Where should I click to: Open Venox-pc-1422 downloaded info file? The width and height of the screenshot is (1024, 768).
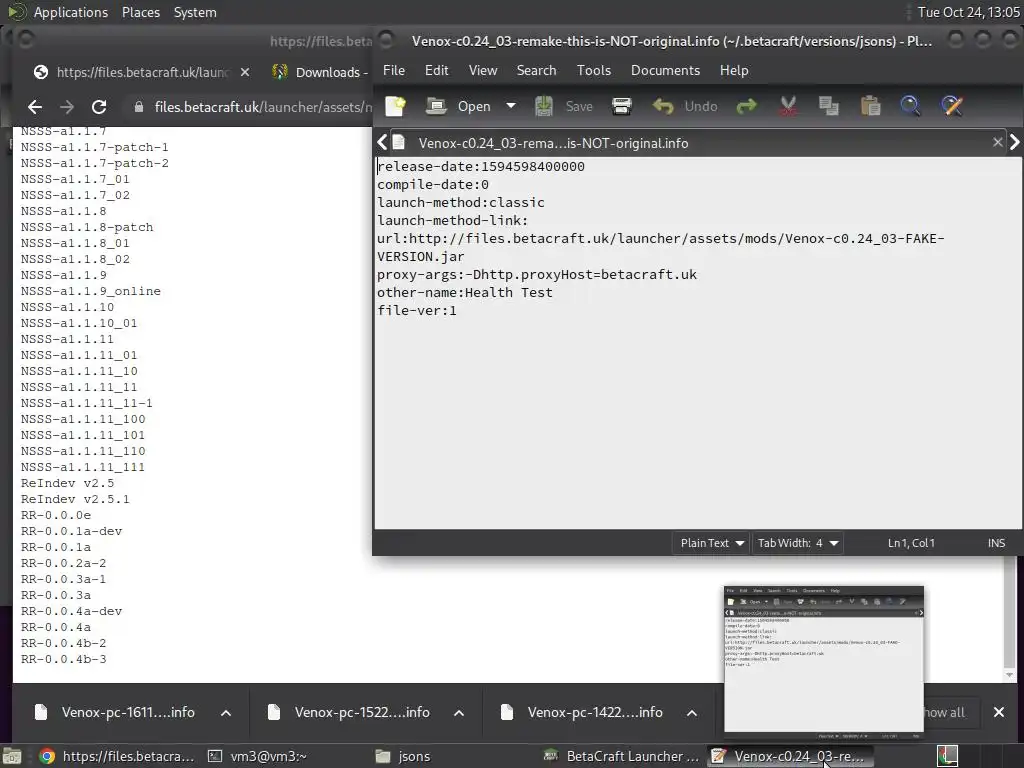583,712
